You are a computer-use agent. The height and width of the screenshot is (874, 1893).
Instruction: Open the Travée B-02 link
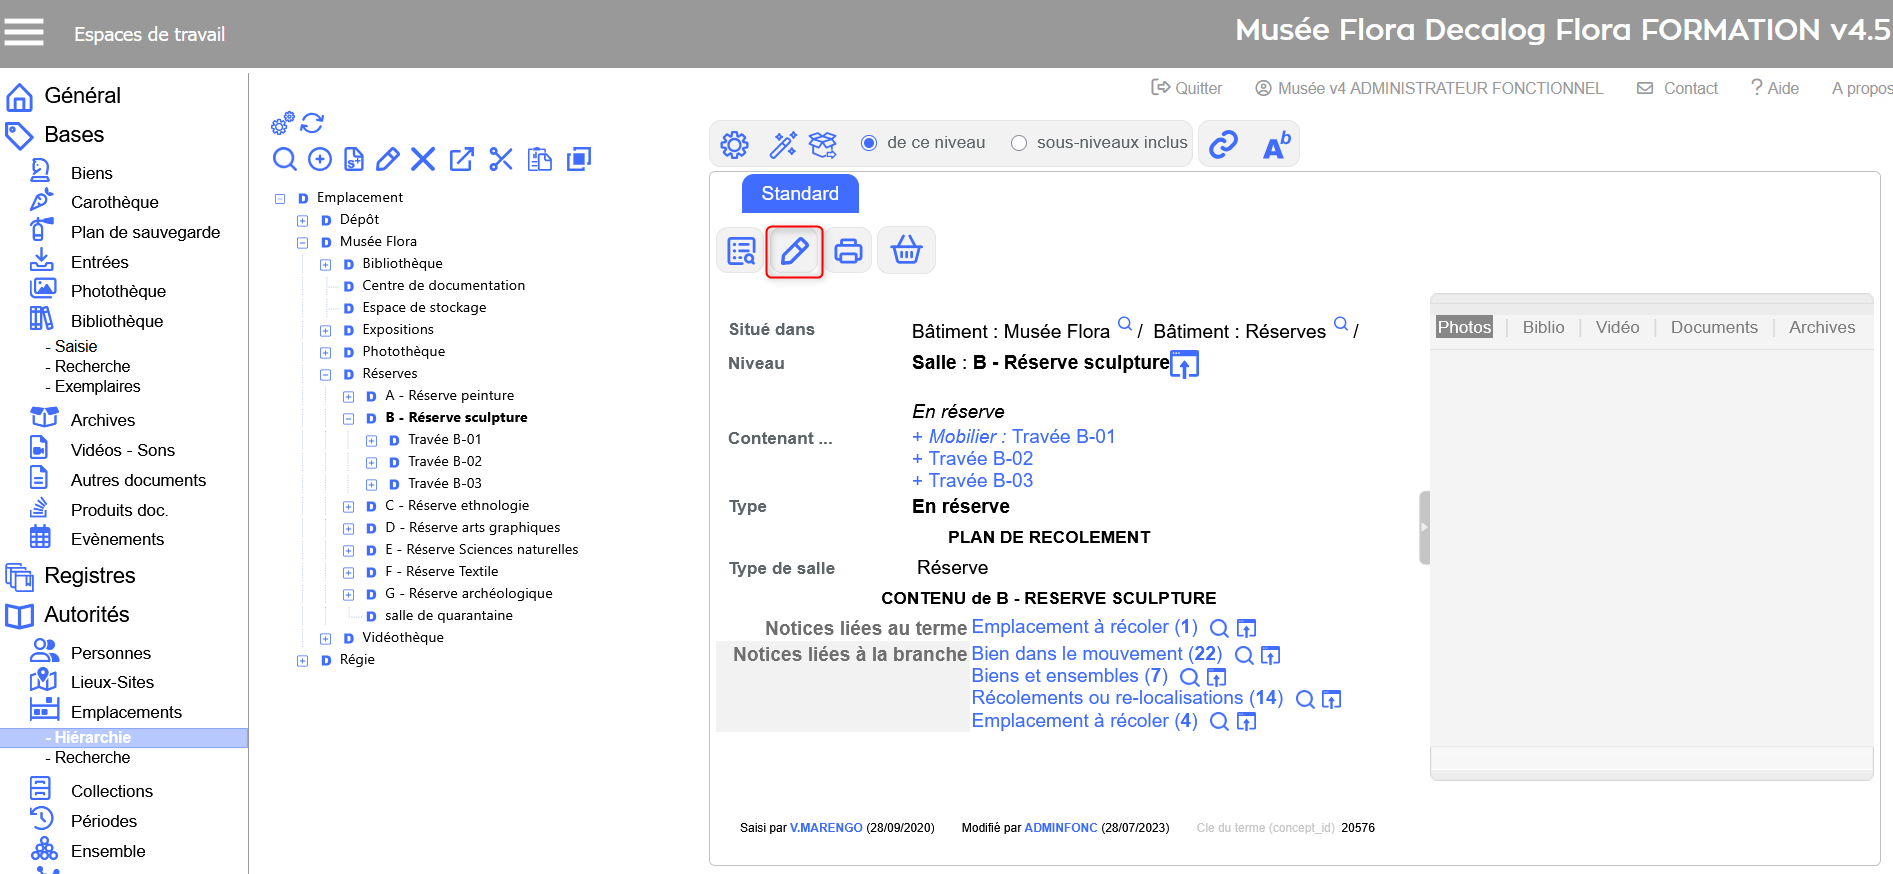(x=979, y=459)
